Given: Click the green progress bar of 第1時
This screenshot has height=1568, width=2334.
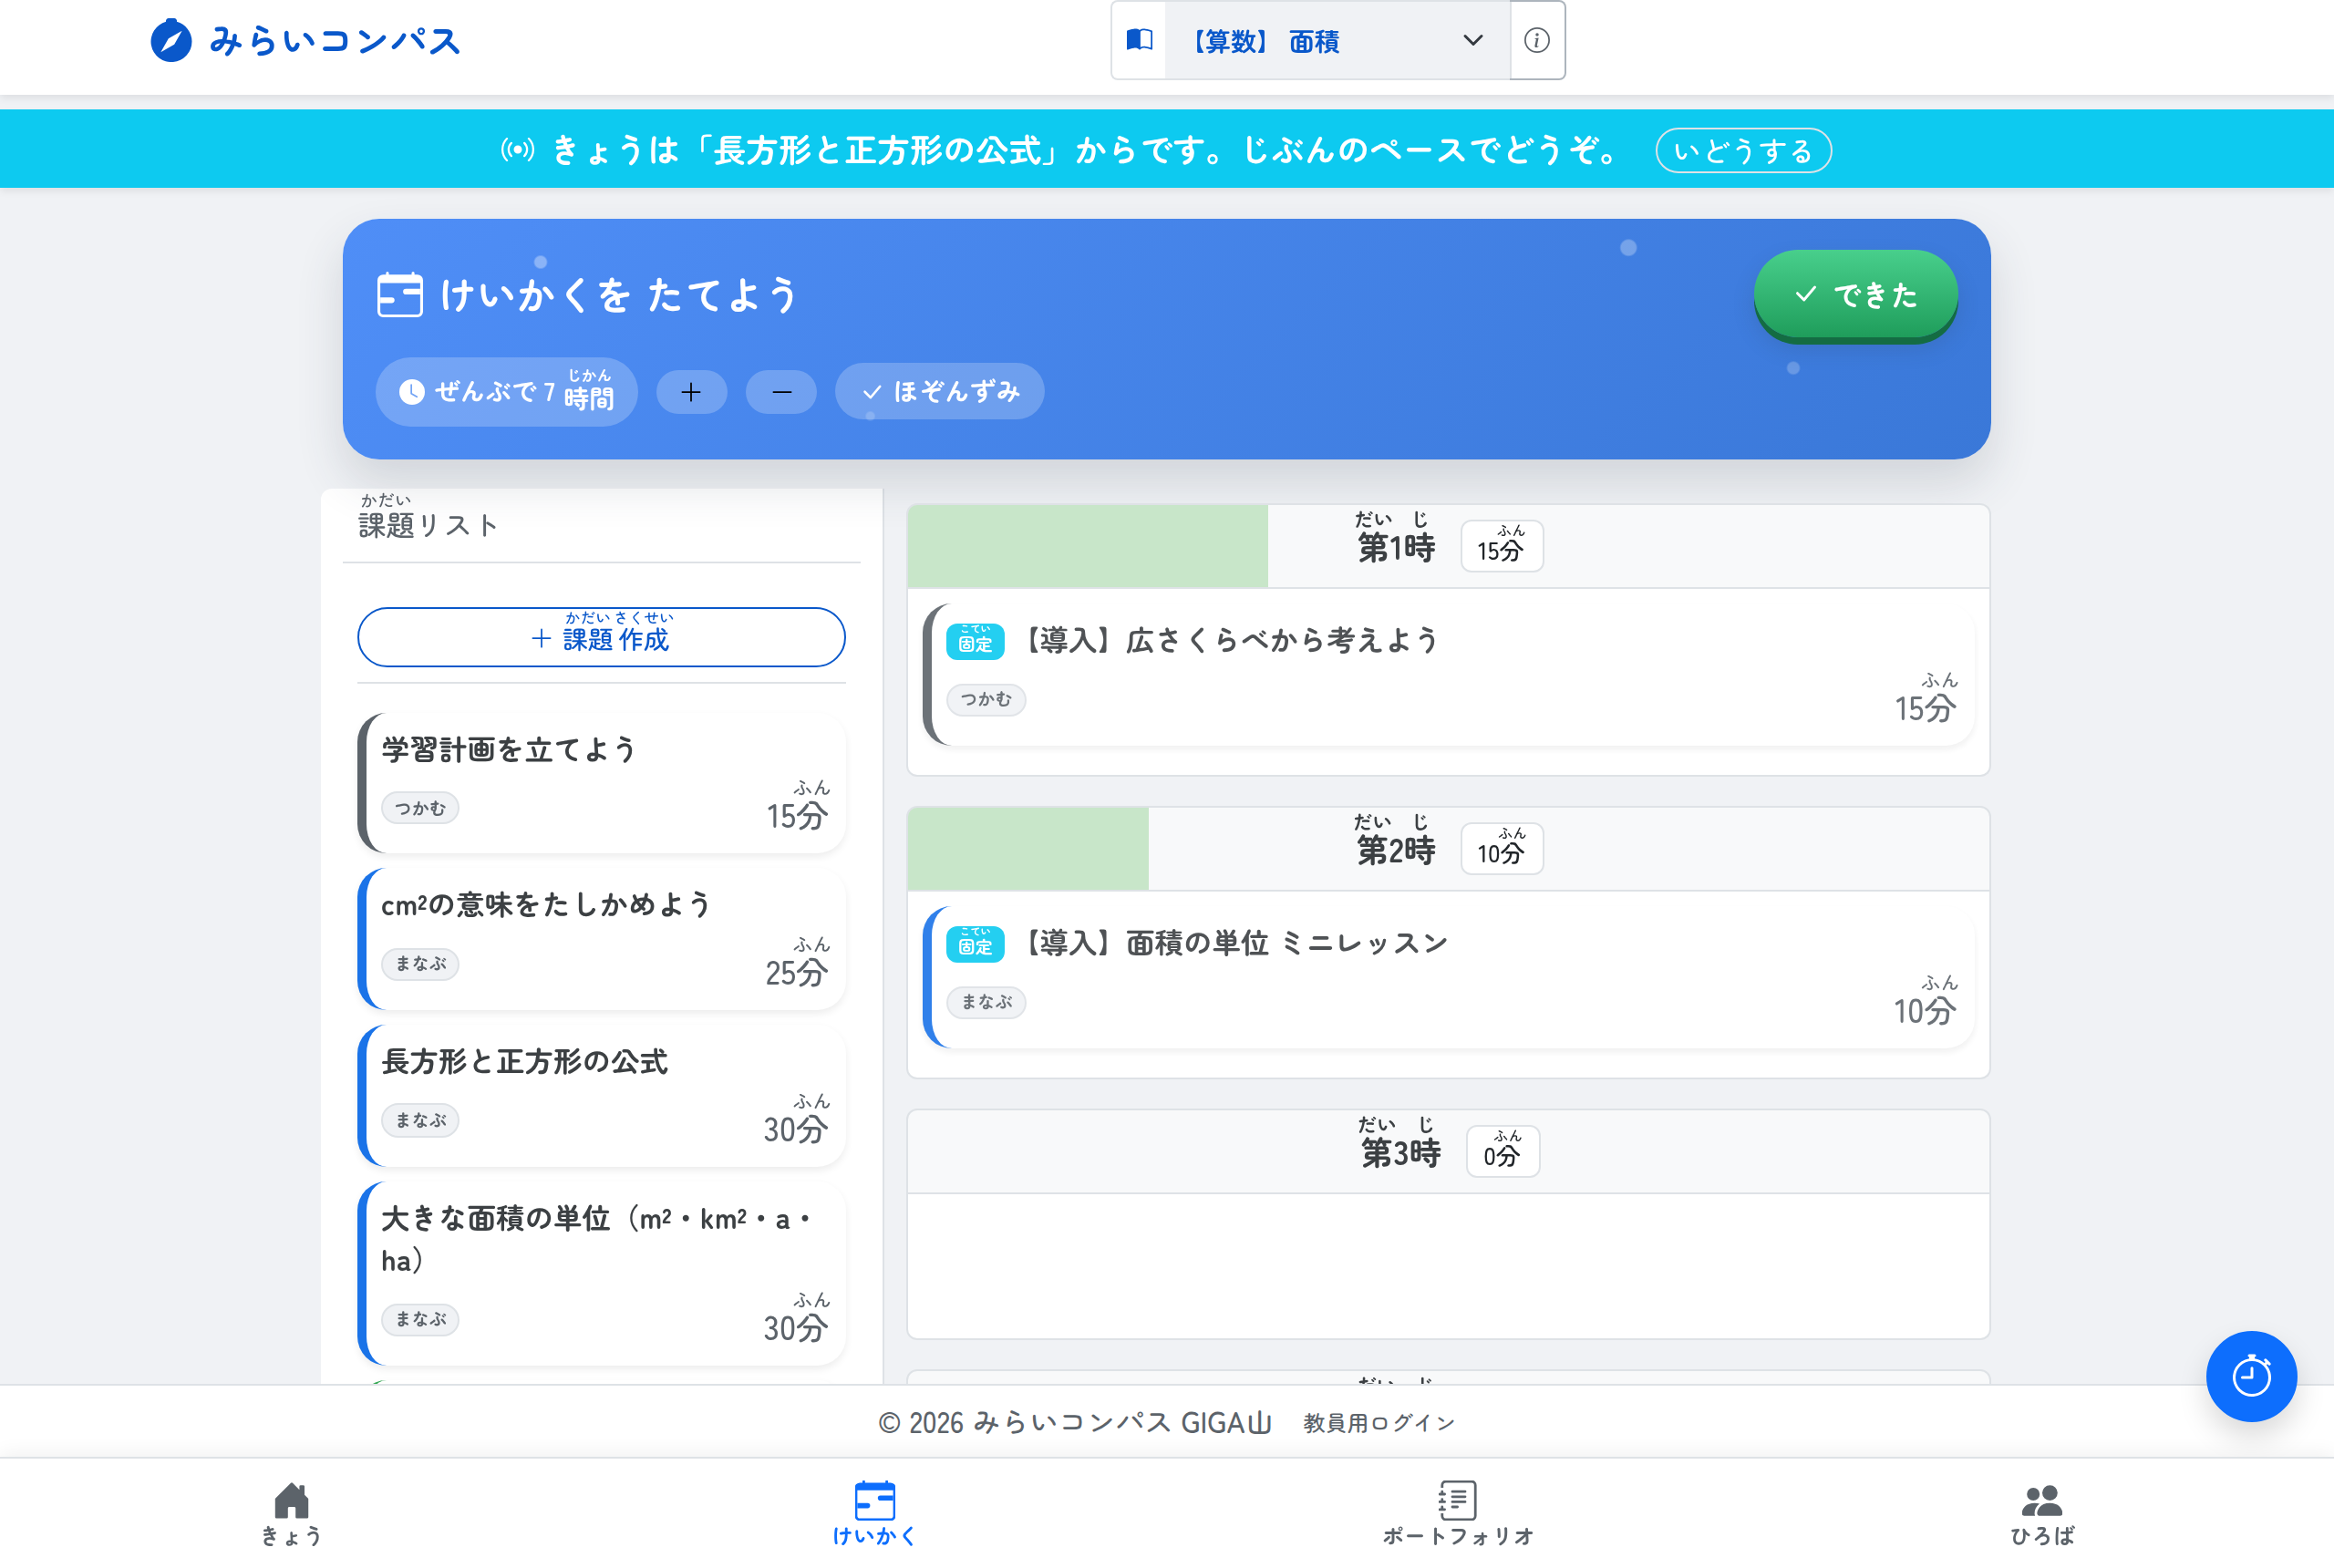Looking at the screenshot, I should 1088,546.
